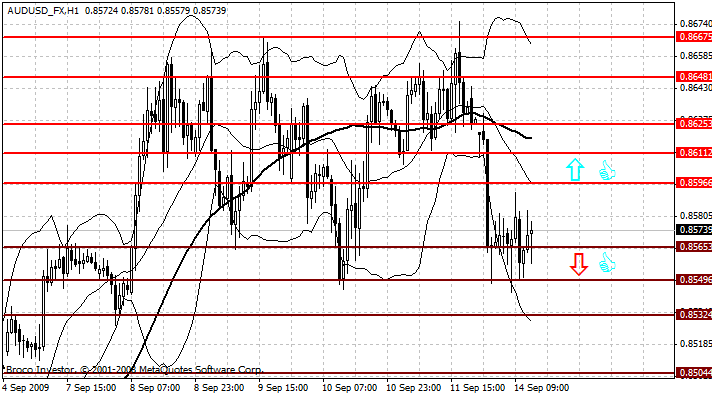Click the red down arrow icon
The width and height of the screenshot is (712, 395).
pyautogui.click(x=579, y=264)
